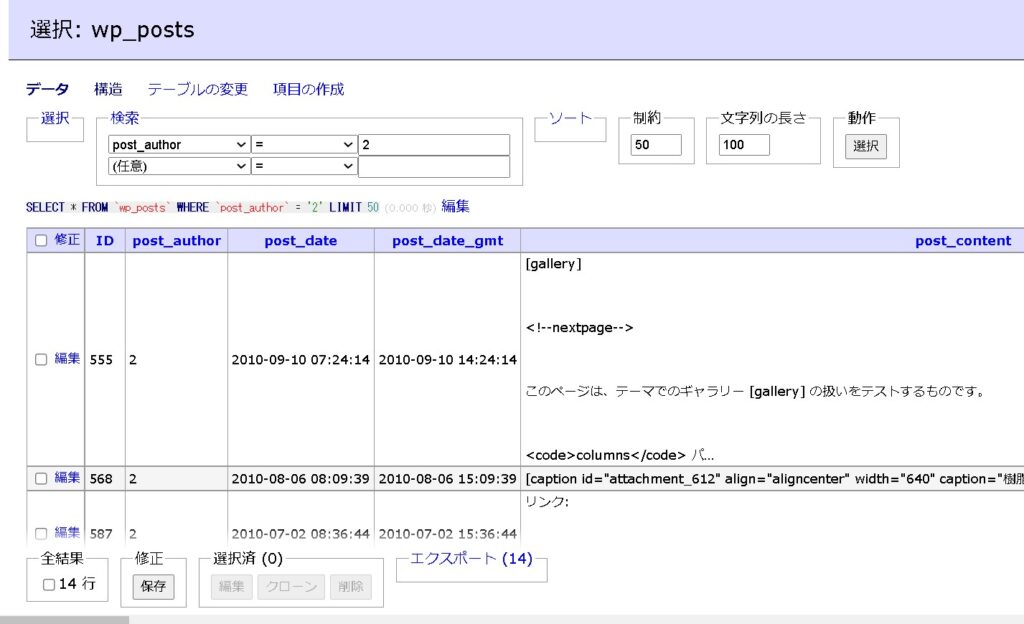Open 編集 link for row 555
The width and height of the screenshot is (1024, 624).
67,359
